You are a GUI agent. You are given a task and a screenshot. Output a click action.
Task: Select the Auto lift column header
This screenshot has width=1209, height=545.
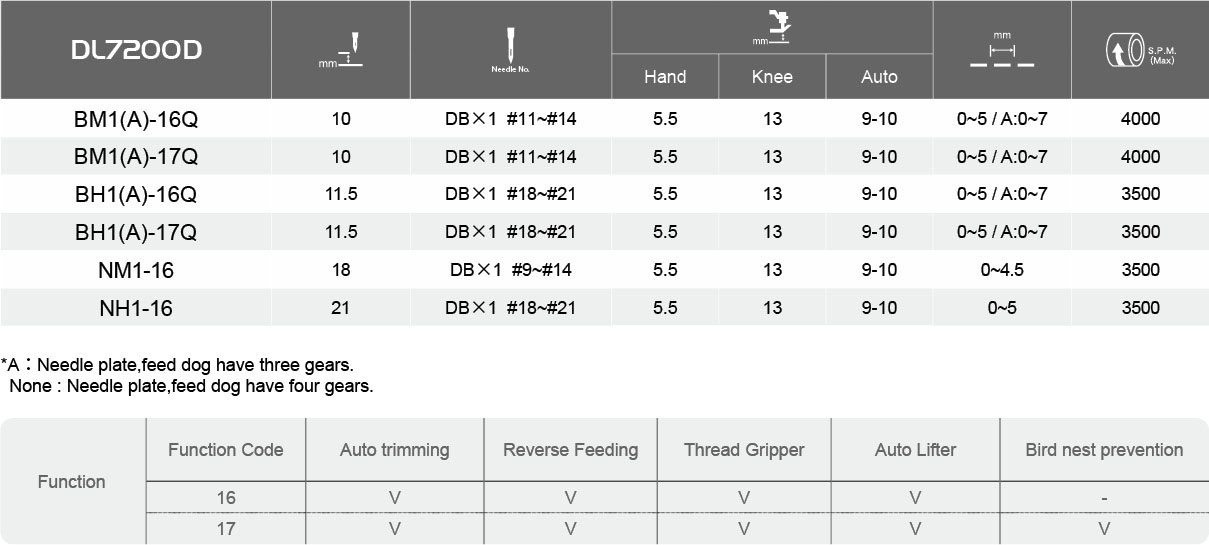point(879,77)
